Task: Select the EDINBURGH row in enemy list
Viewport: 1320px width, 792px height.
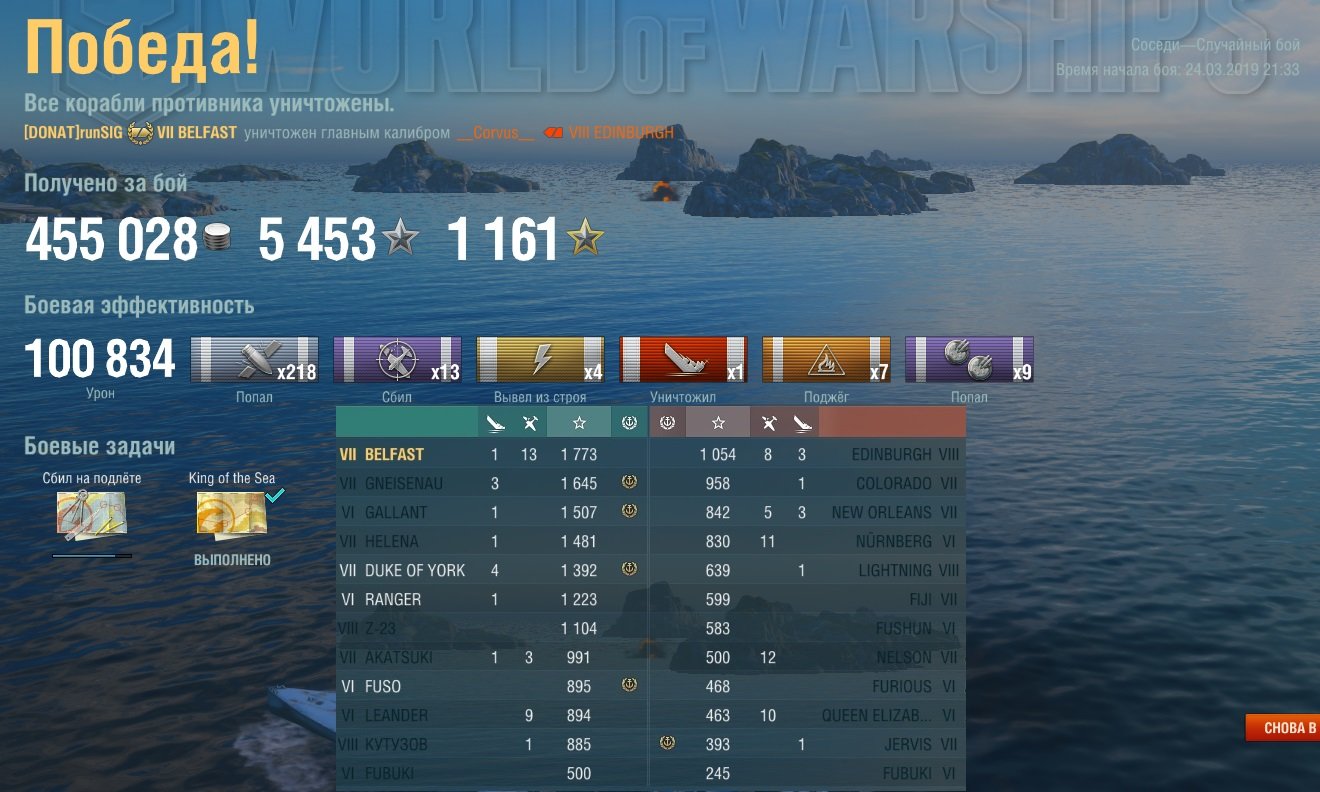Action: click(808, 454)
